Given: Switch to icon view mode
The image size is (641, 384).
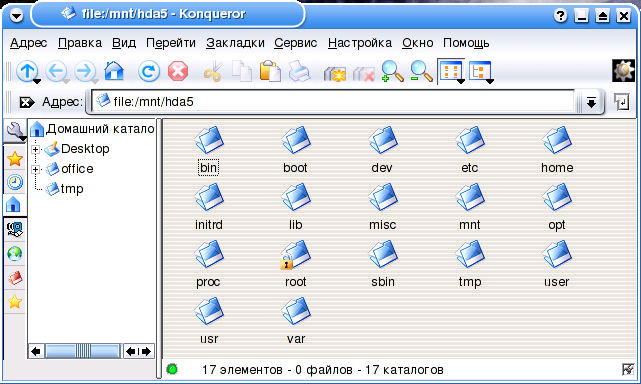Looking at the screenshot, I should [x=450, y=71].
